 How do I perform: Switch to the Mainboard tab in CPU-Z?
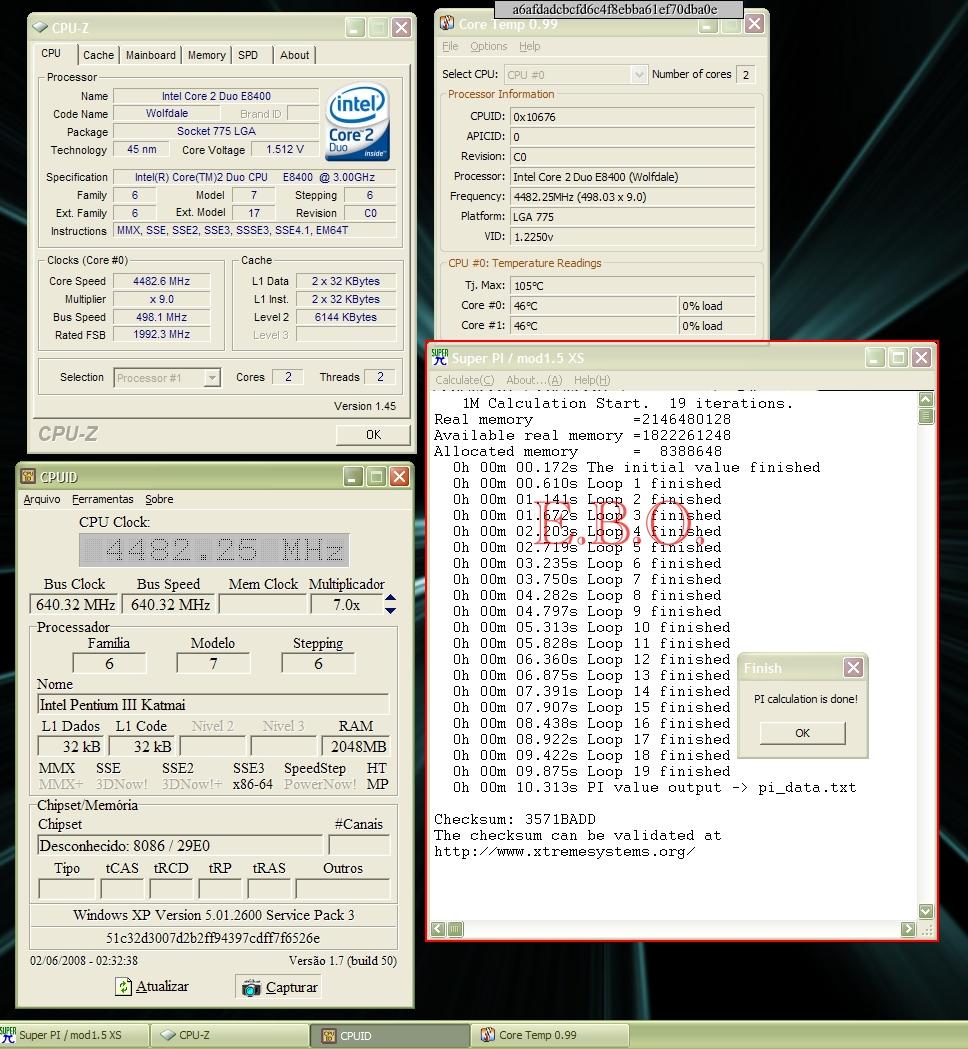pos(151,55)
